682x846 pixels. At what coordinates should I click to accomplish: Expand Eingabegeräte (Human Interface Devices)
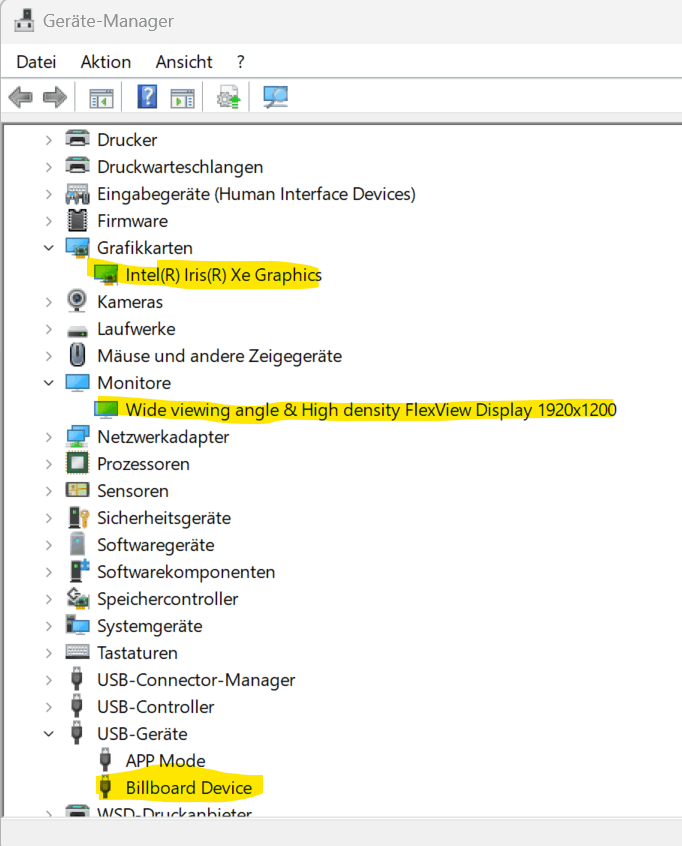tap(49, 194)
